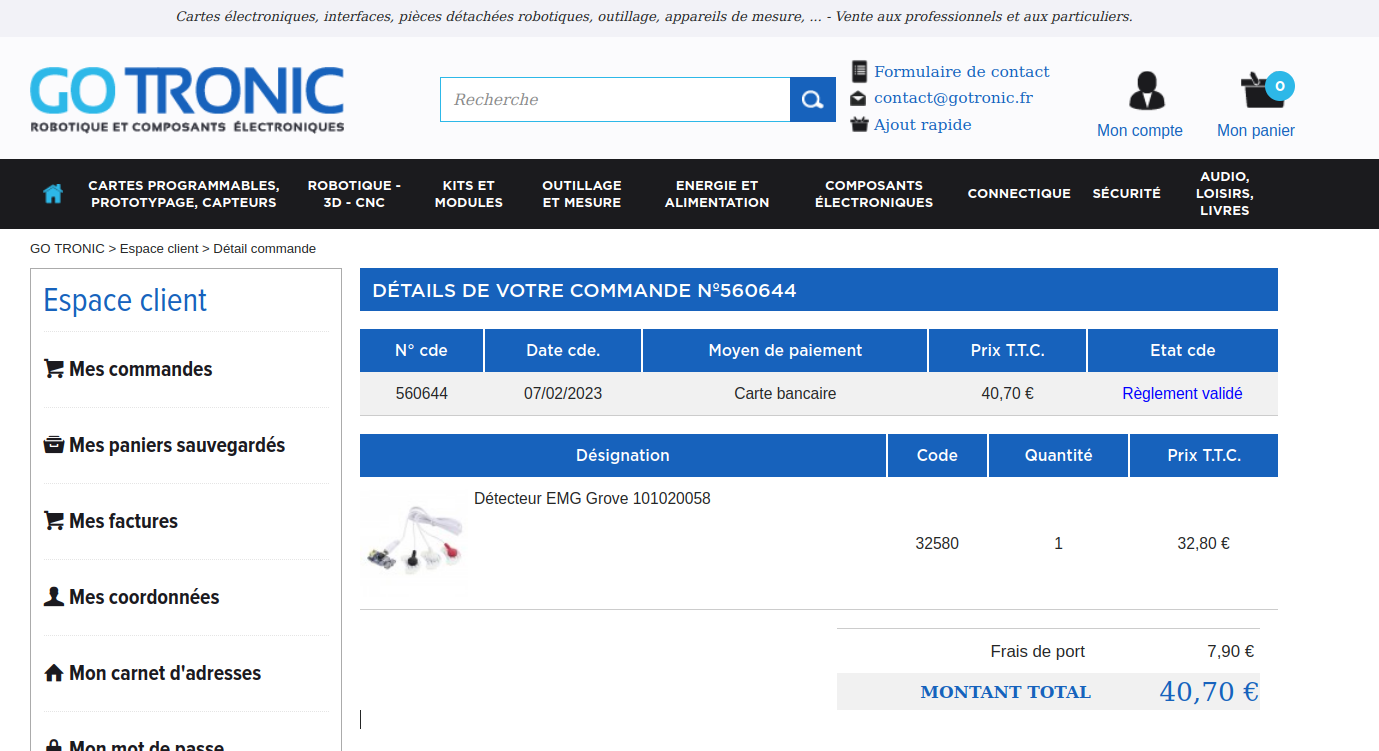Click Espace client in the breadcrumb
The image size is (1379, 751).
(x=160, y=249)
